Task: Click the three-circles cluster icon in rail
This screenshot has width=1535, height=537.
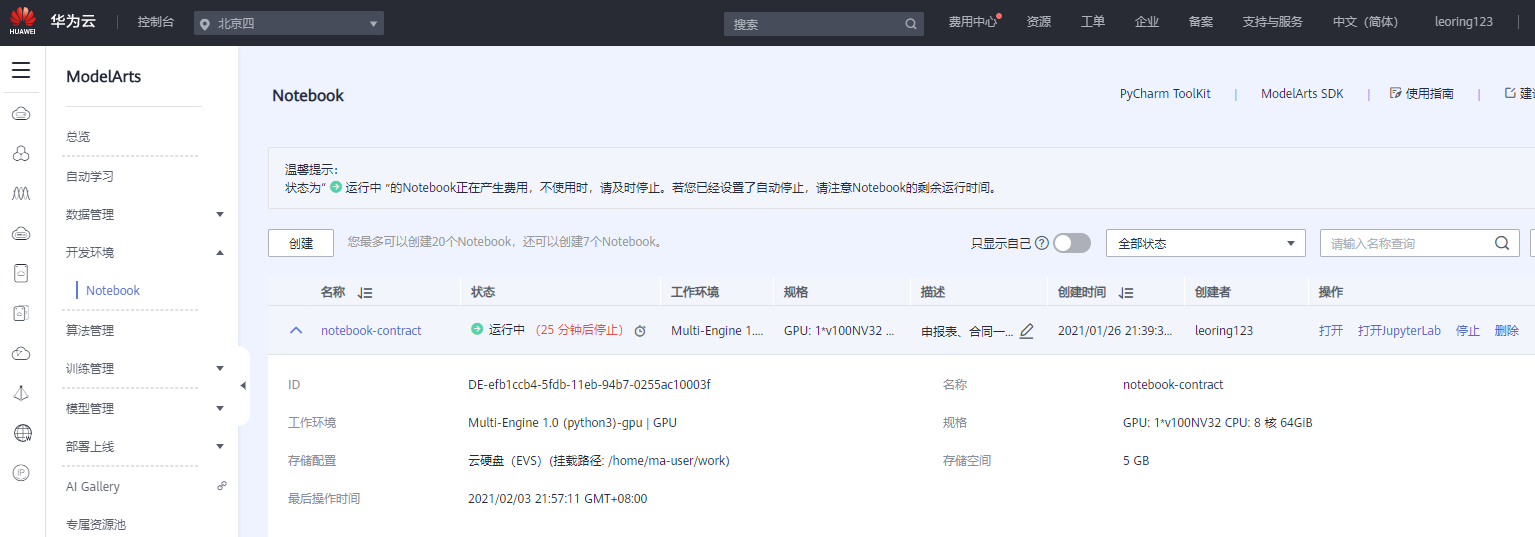Action: (x=21, y=153)
